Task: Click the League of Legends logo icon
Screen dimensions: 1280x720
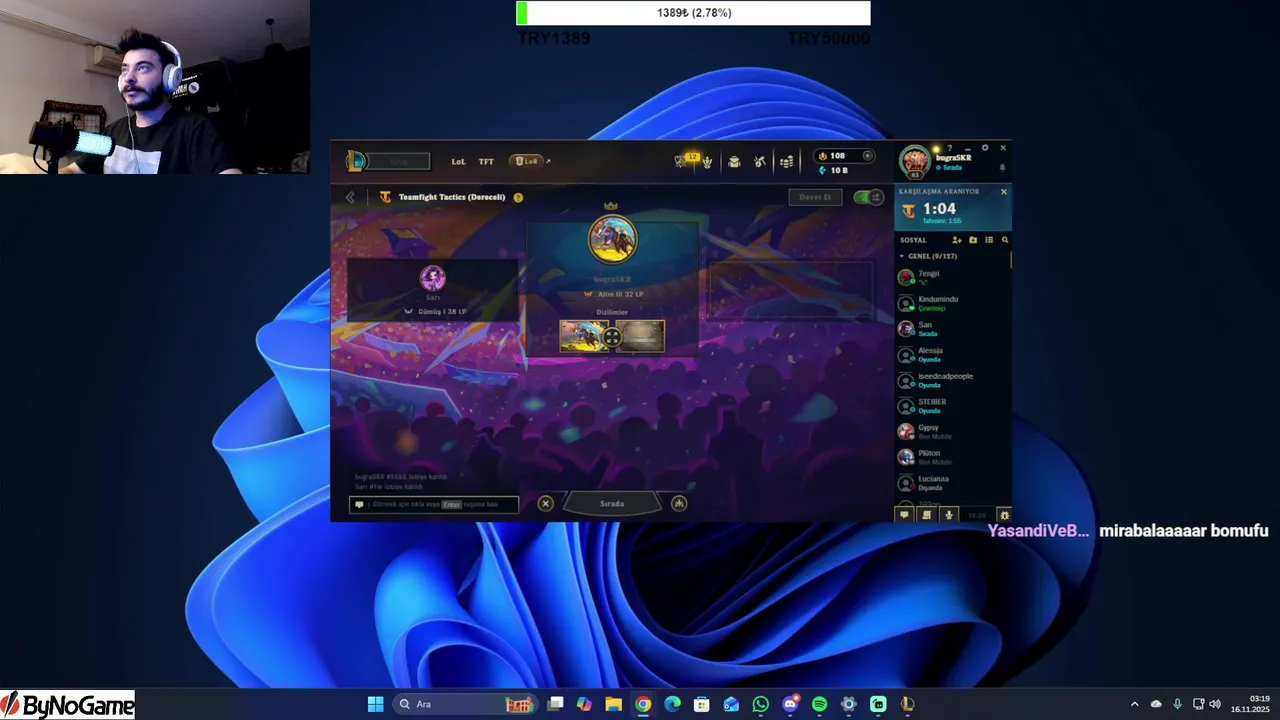Action: tap(356, 161)
